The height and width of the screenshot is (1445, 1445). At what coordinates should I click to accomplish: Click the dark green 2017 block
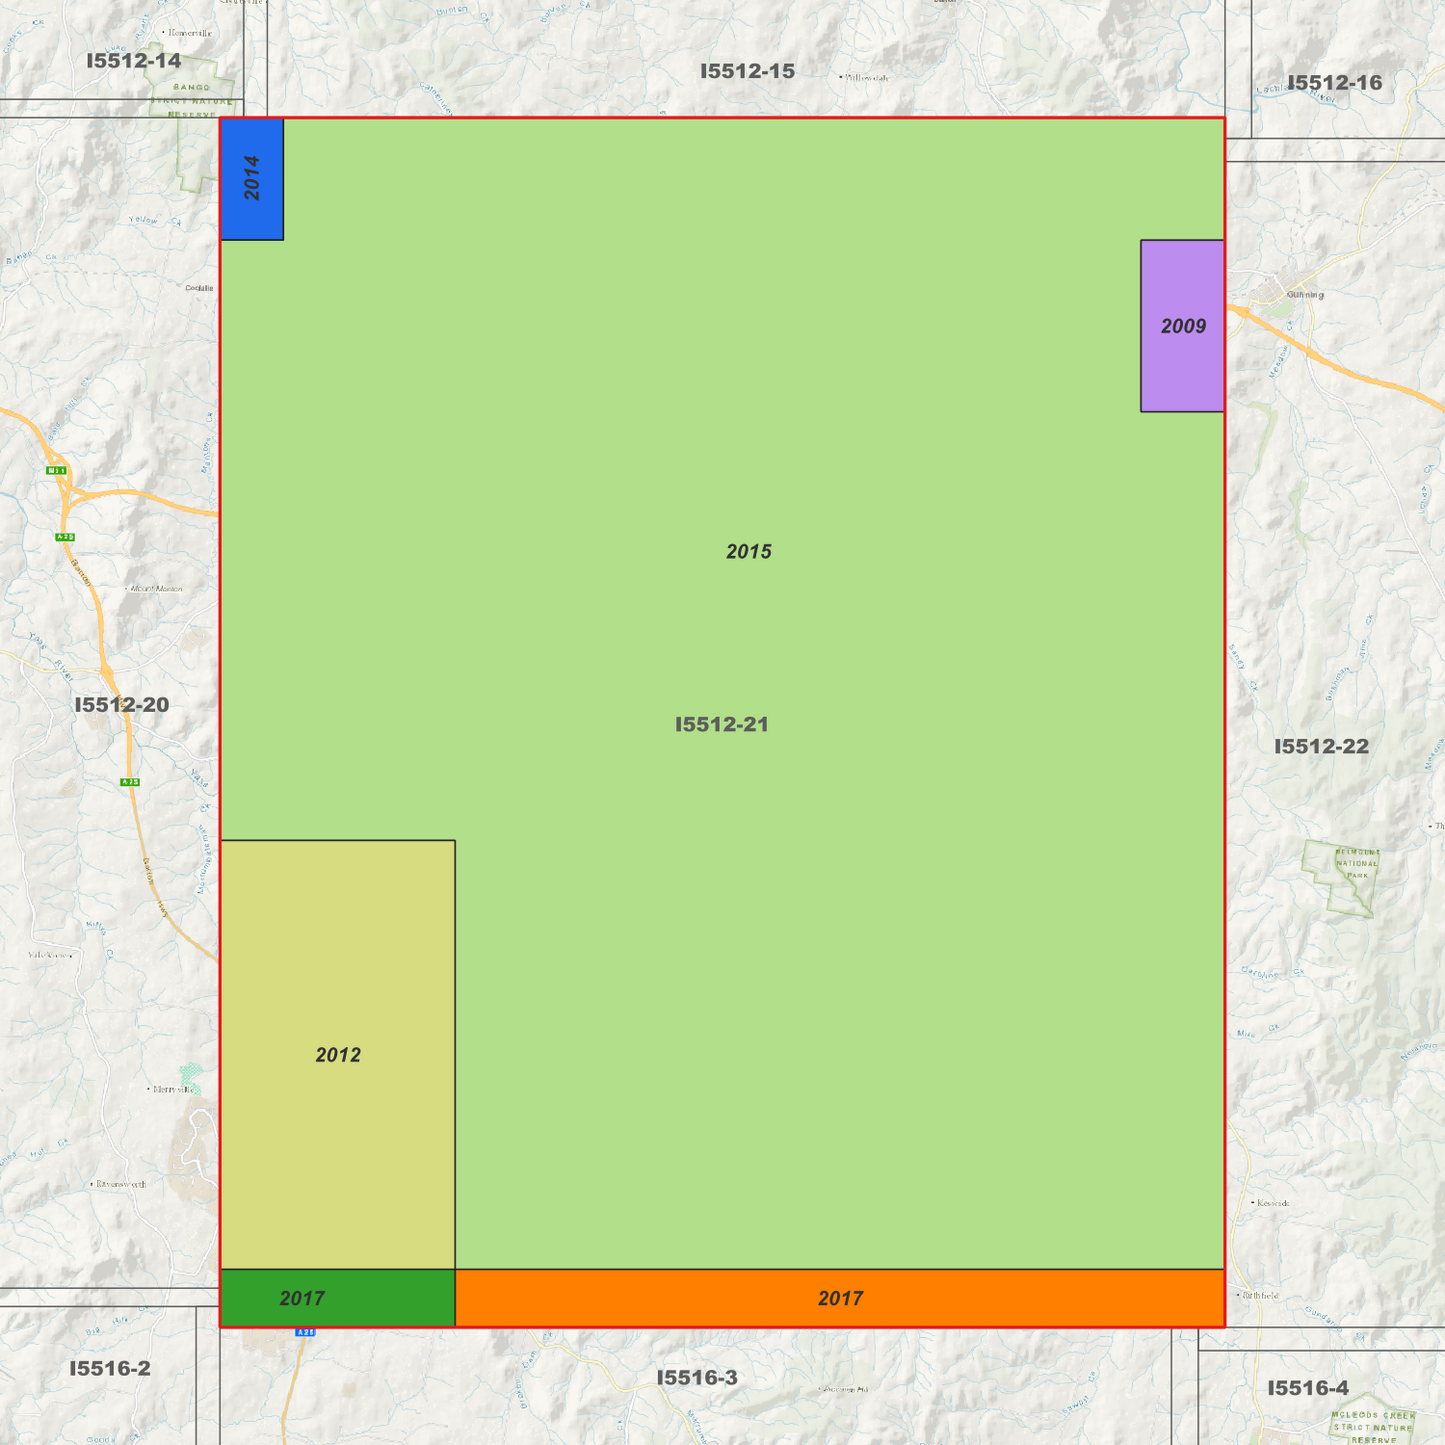pos(338,1298)
